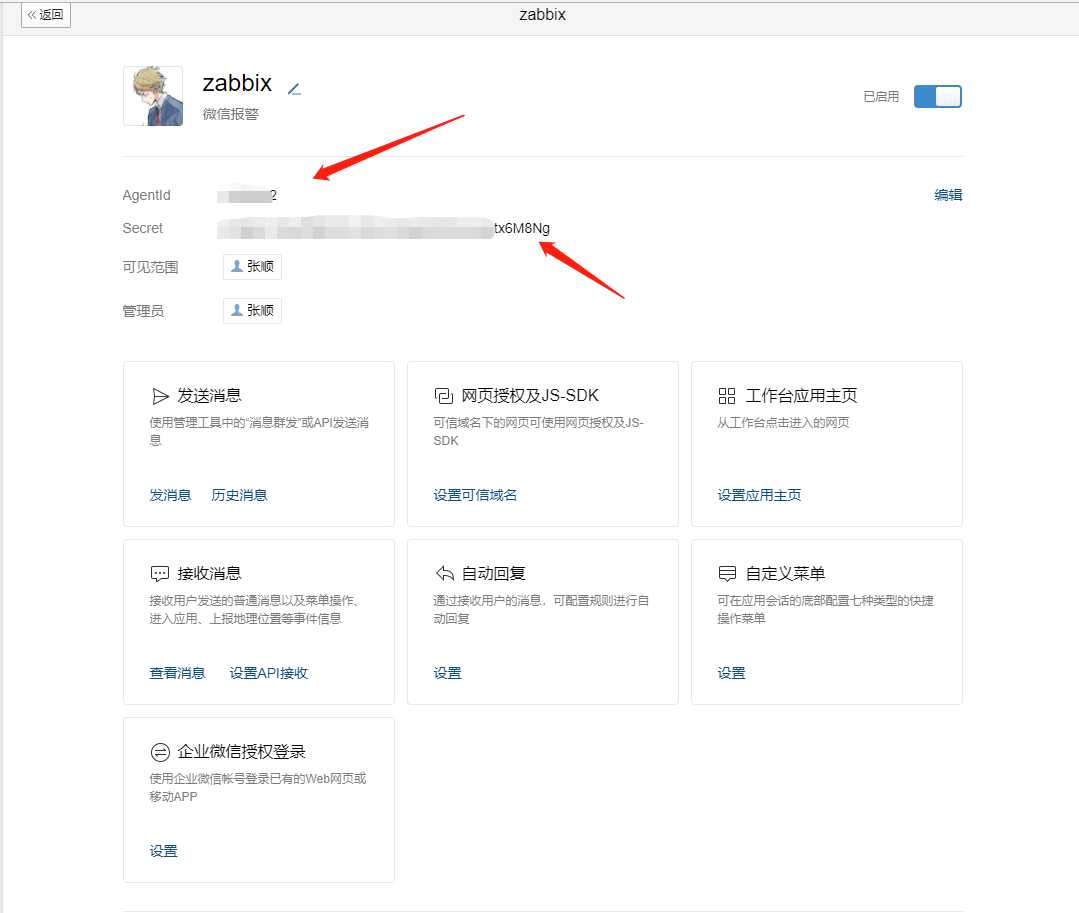Click the 发消息 send message link
The width and height of the screenshot is (1079, 913).
pos(170,495)
